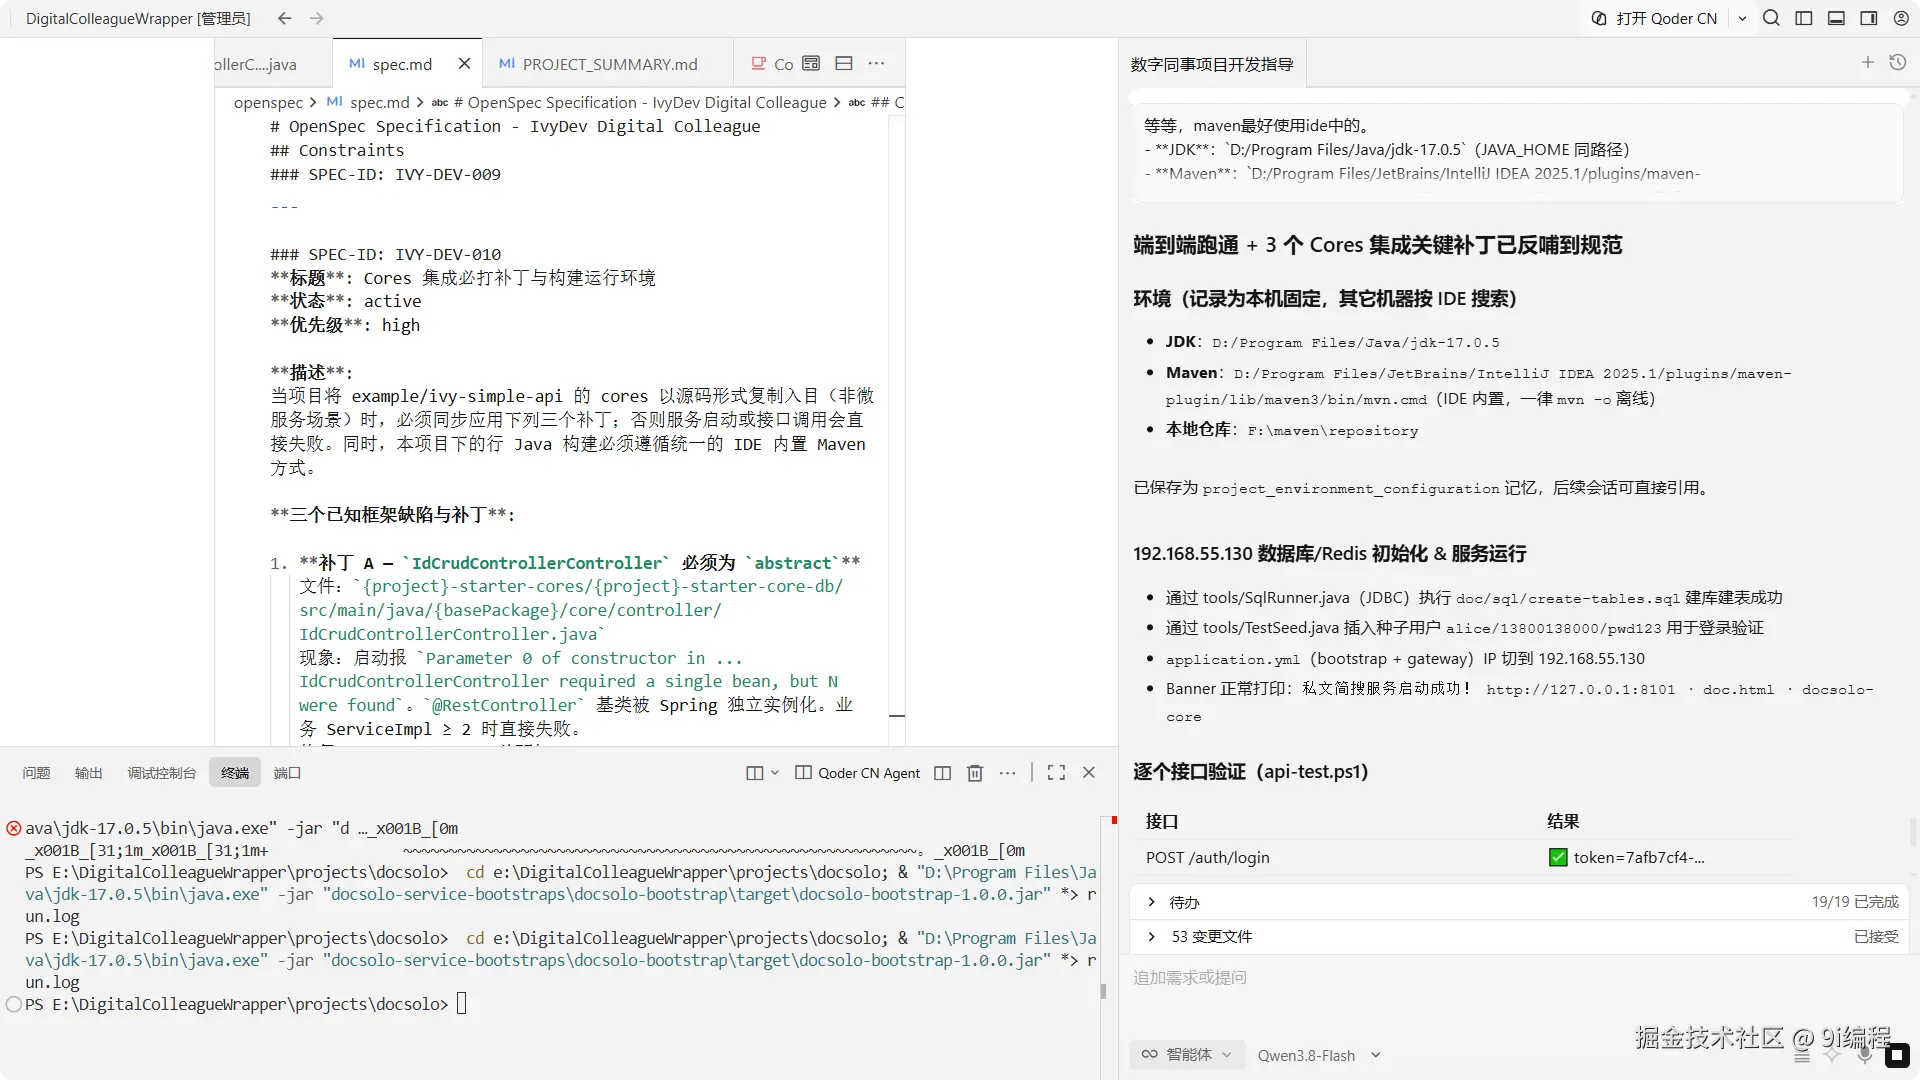Image resolution: width=1920 pixels, height=1080 pixels.
Task: Open chat history clock icon
Action: [x=1898, y=63]
